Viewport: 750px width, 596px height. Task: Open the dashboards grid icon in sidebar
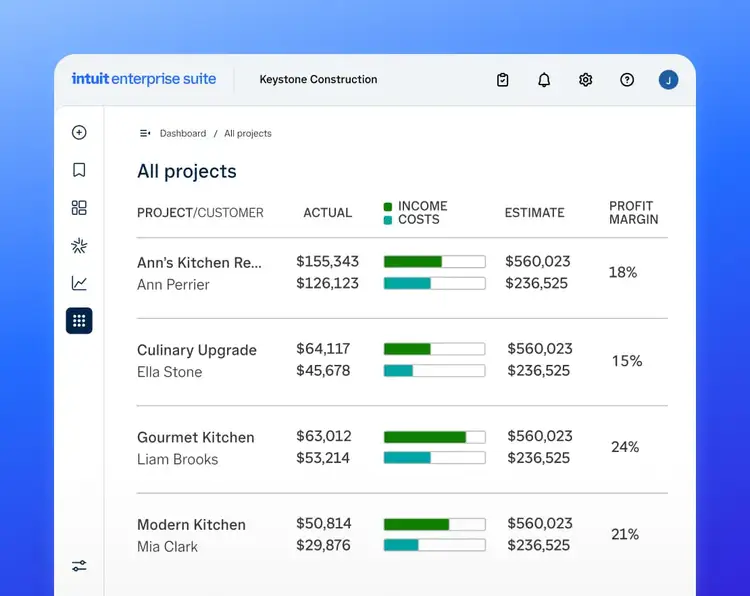pyautogui.click(x=79, y=208)
